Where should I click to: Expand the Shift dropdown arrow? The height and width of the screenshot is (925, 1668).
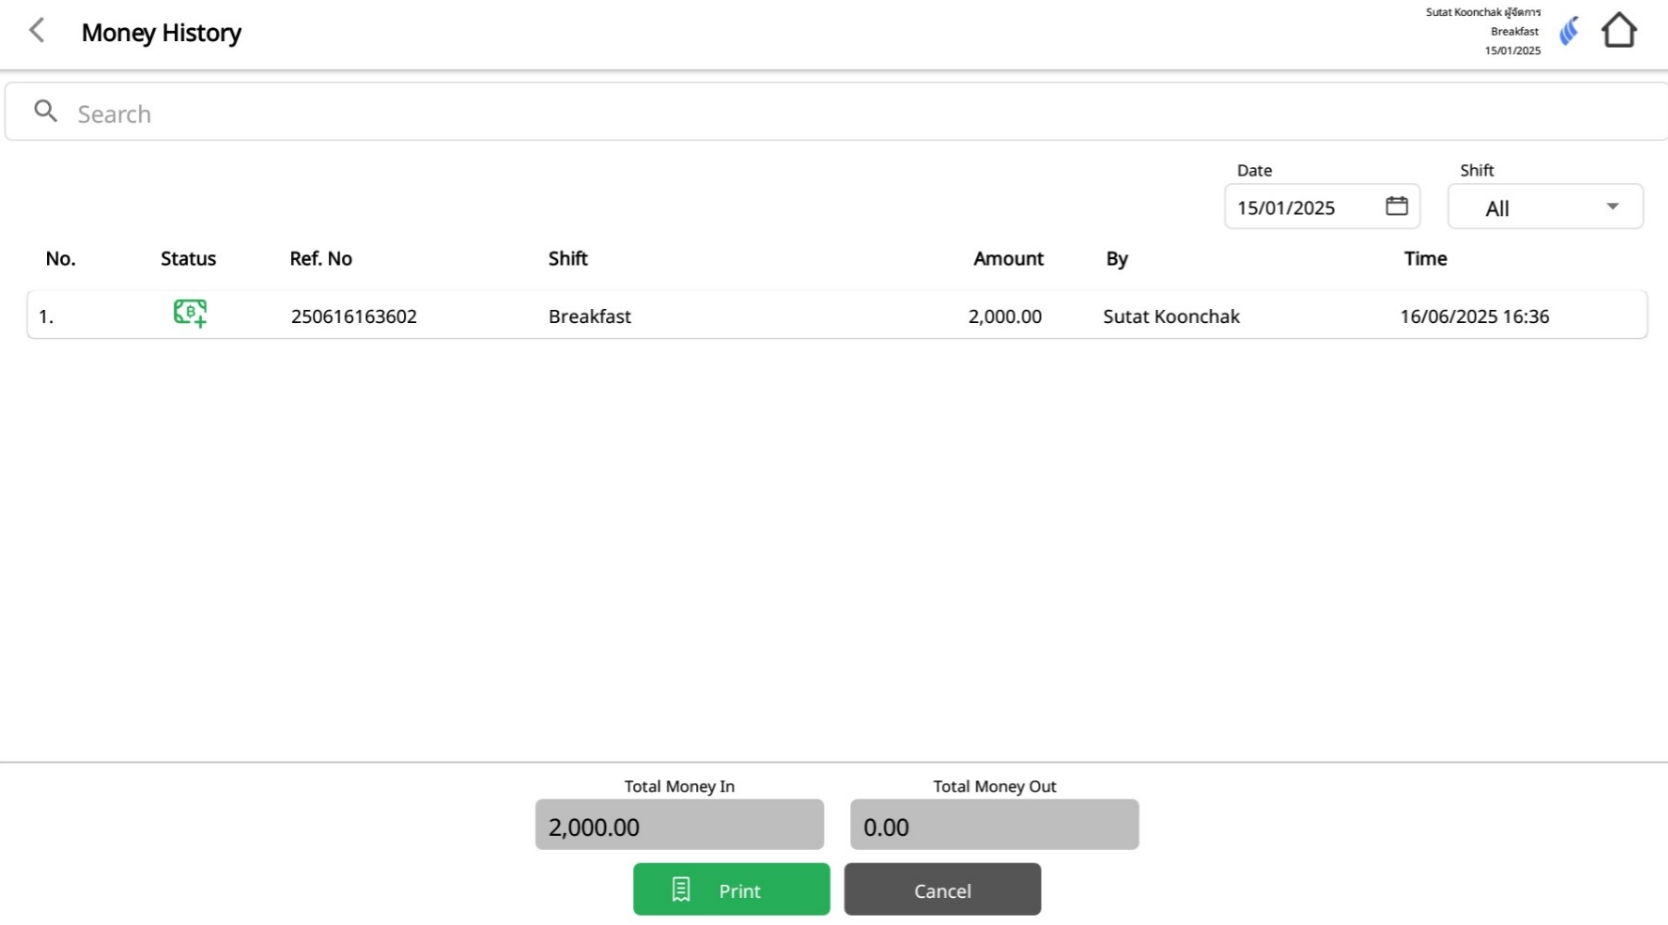coord(1612,207)
